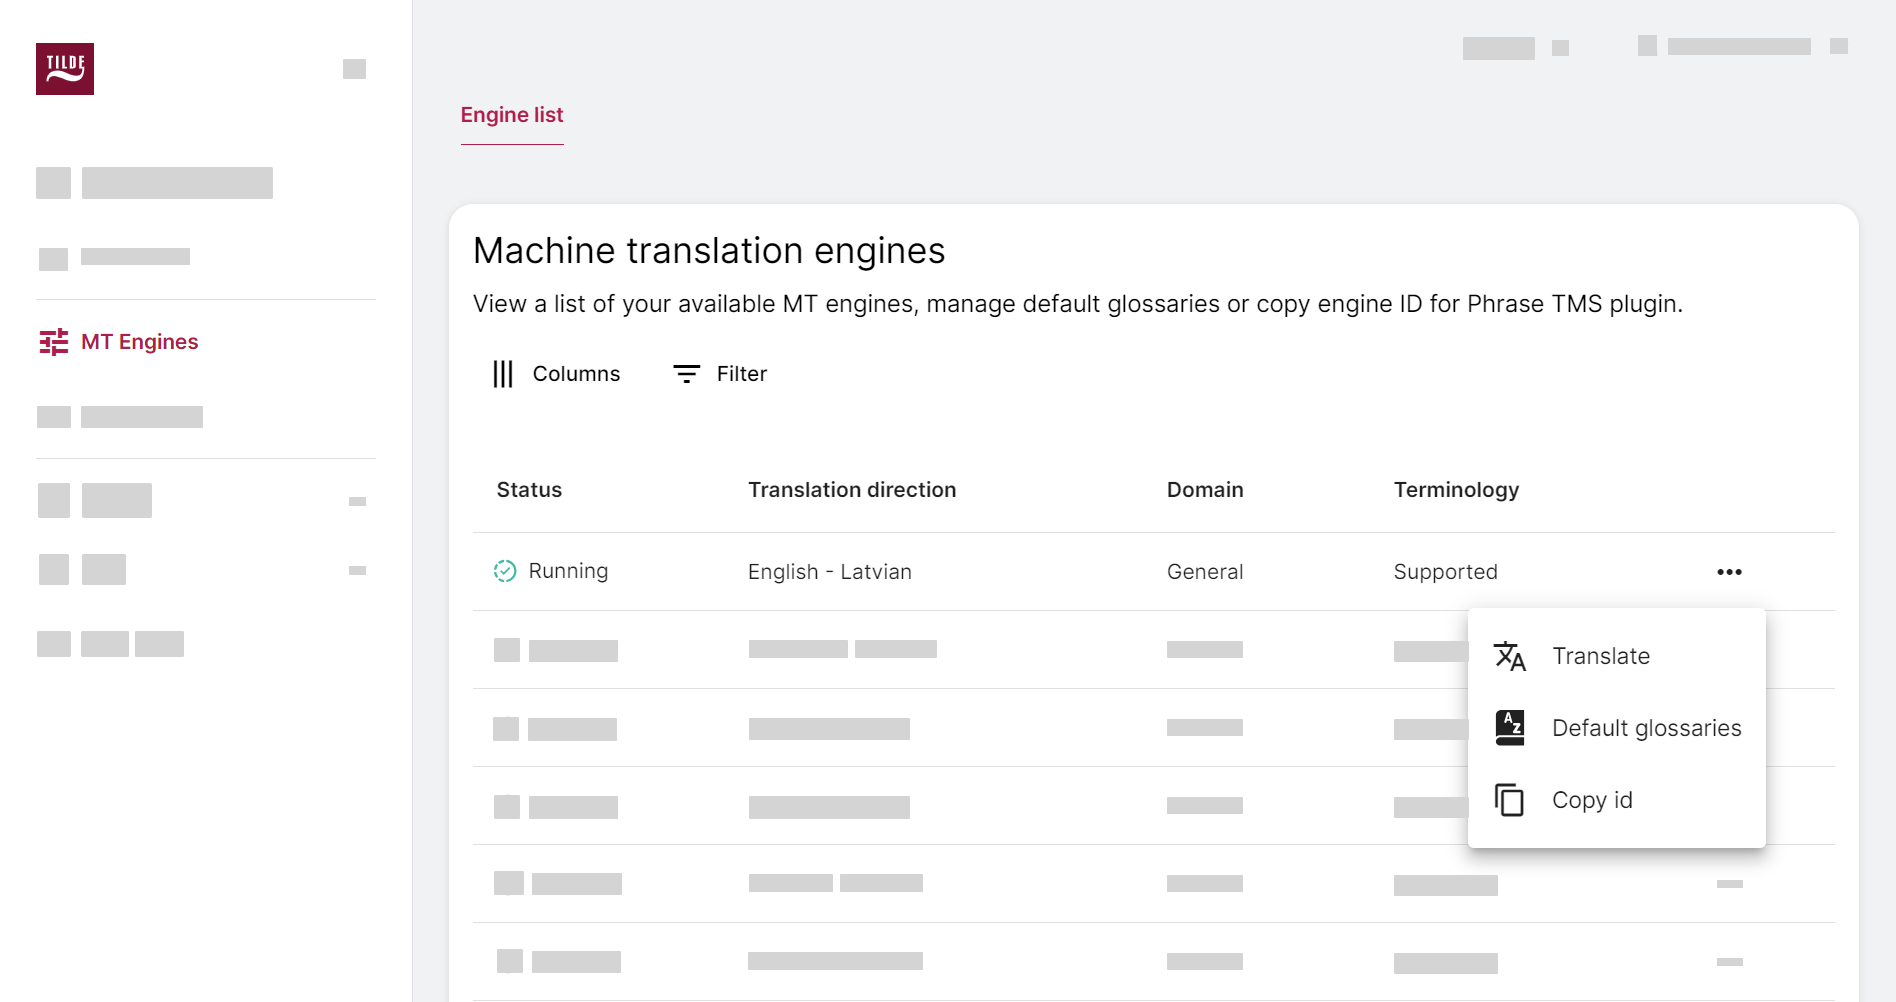Click the Copy id clipboard icon
Viewport: 1896px width, 1002px height.
tap(1509, 800)
